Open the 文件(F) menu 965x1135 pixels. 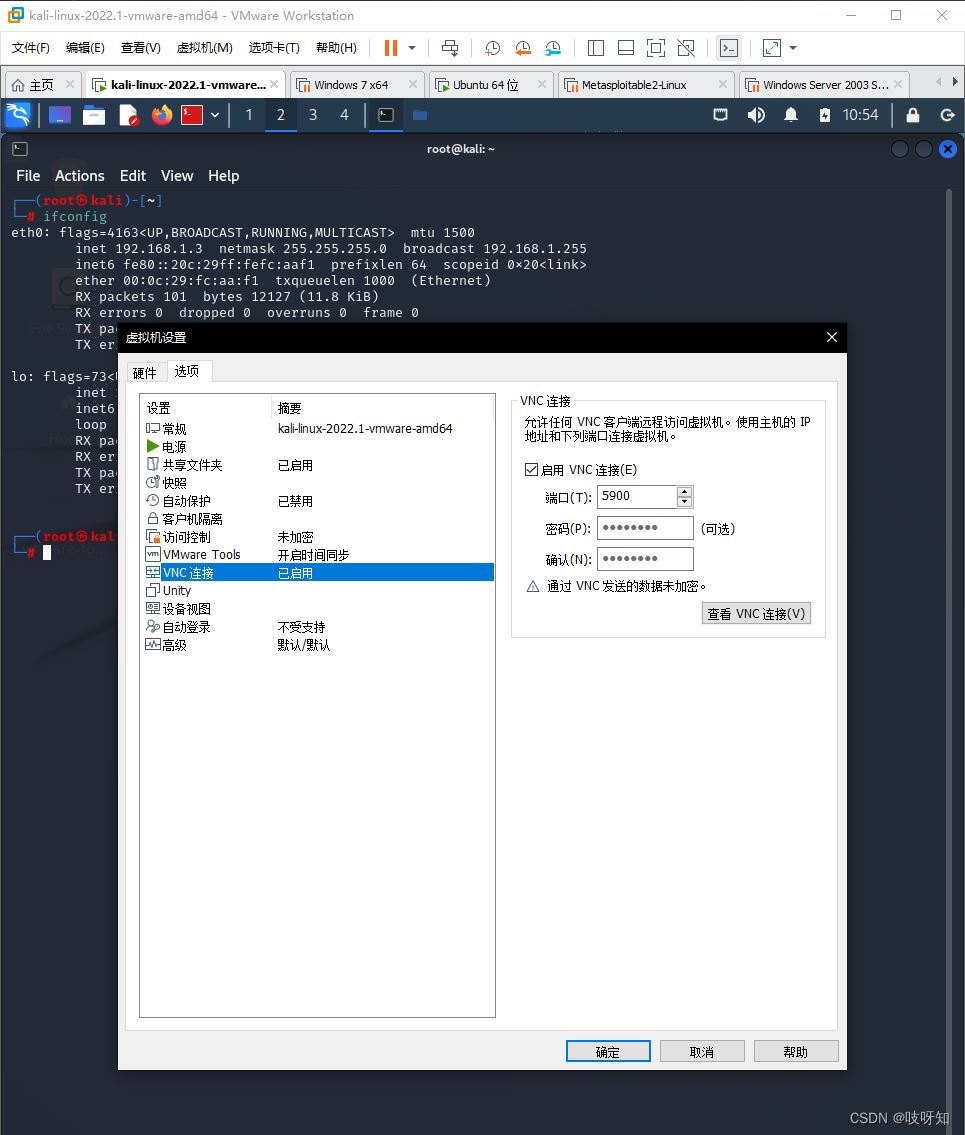[x=30, y=48]
